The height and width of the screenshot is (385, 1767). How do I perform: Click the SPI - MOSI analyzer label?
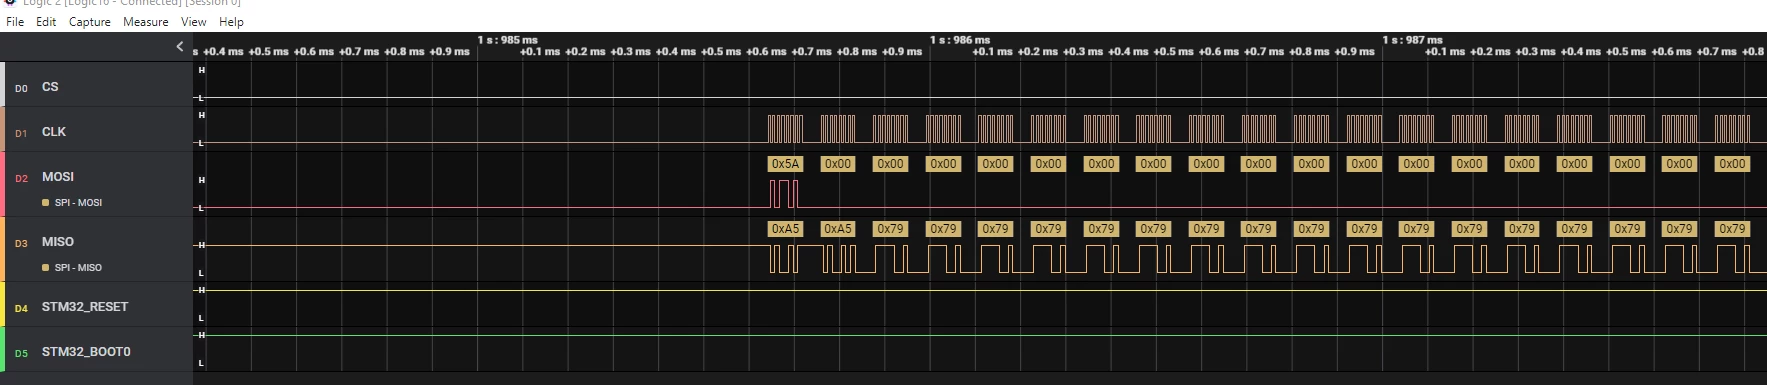pos(78,203)
